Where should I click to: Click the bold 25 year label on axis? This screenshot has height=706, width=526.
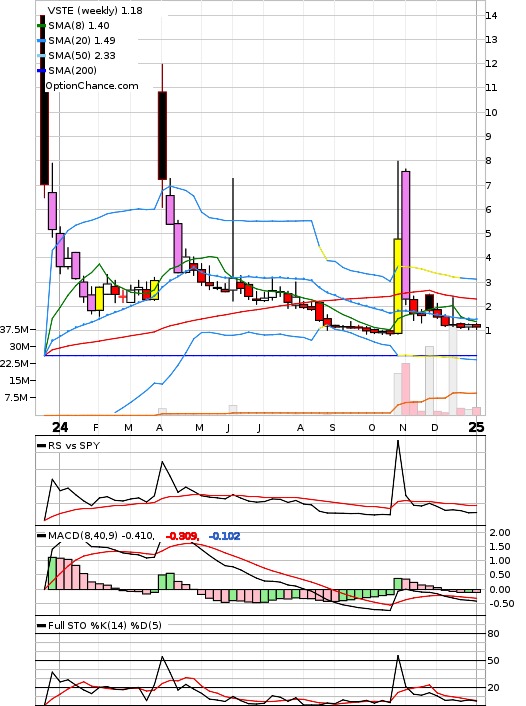[x=476, y=427]
